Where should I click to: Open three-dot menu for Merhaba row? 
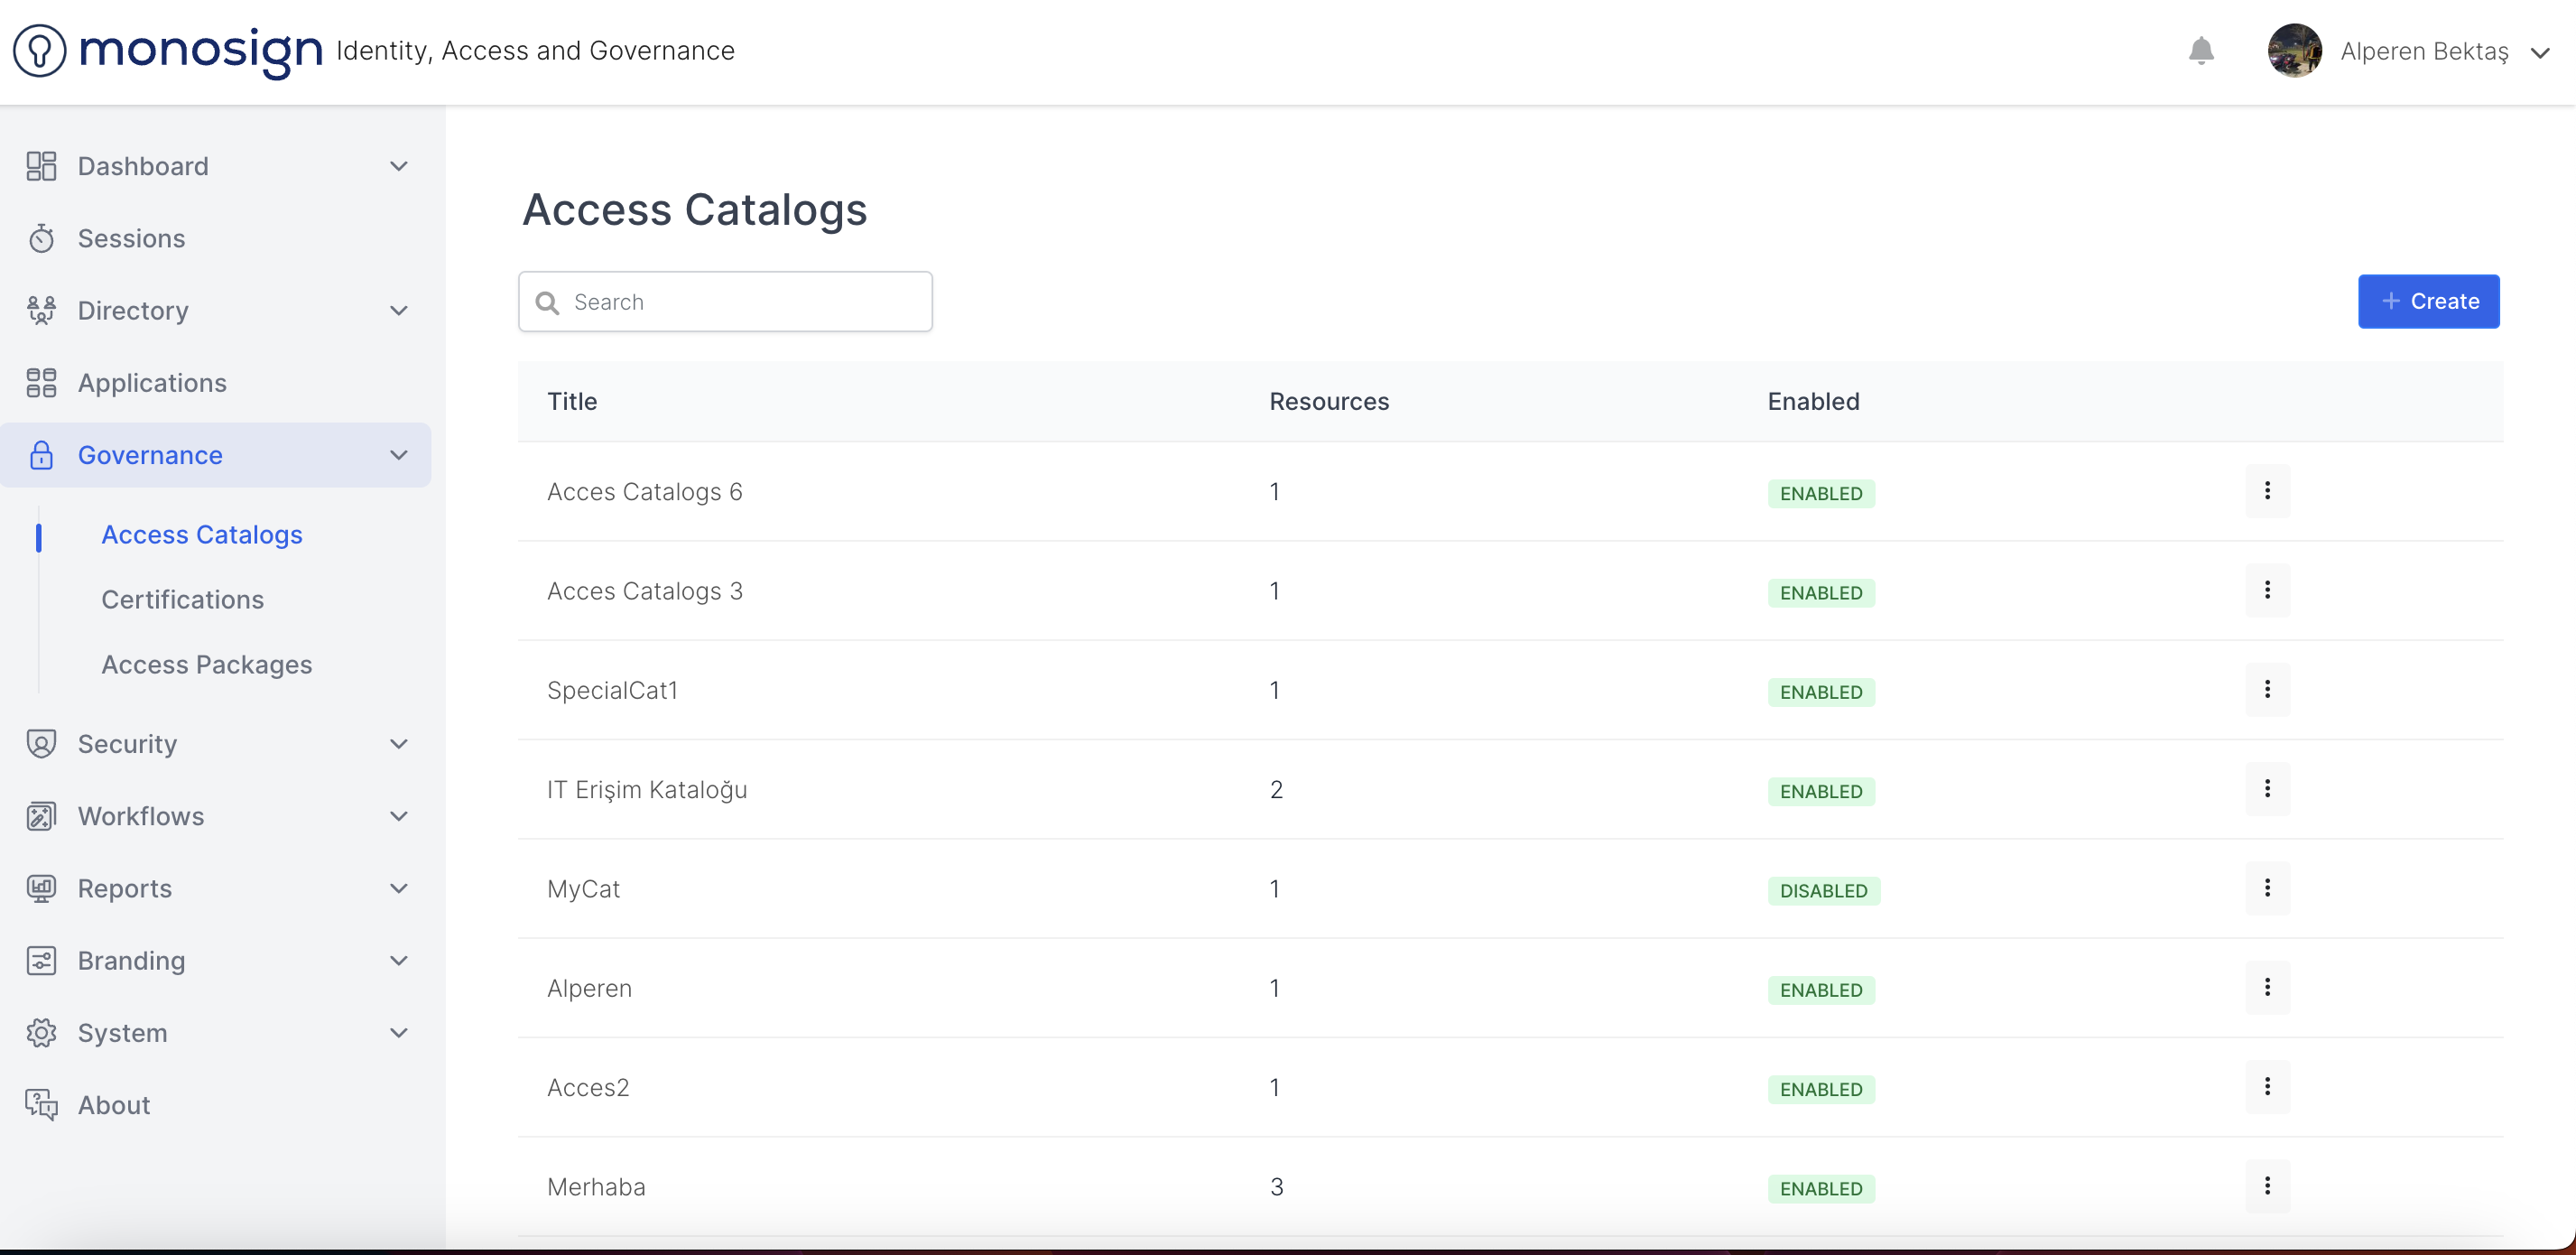(2266, 1185)
